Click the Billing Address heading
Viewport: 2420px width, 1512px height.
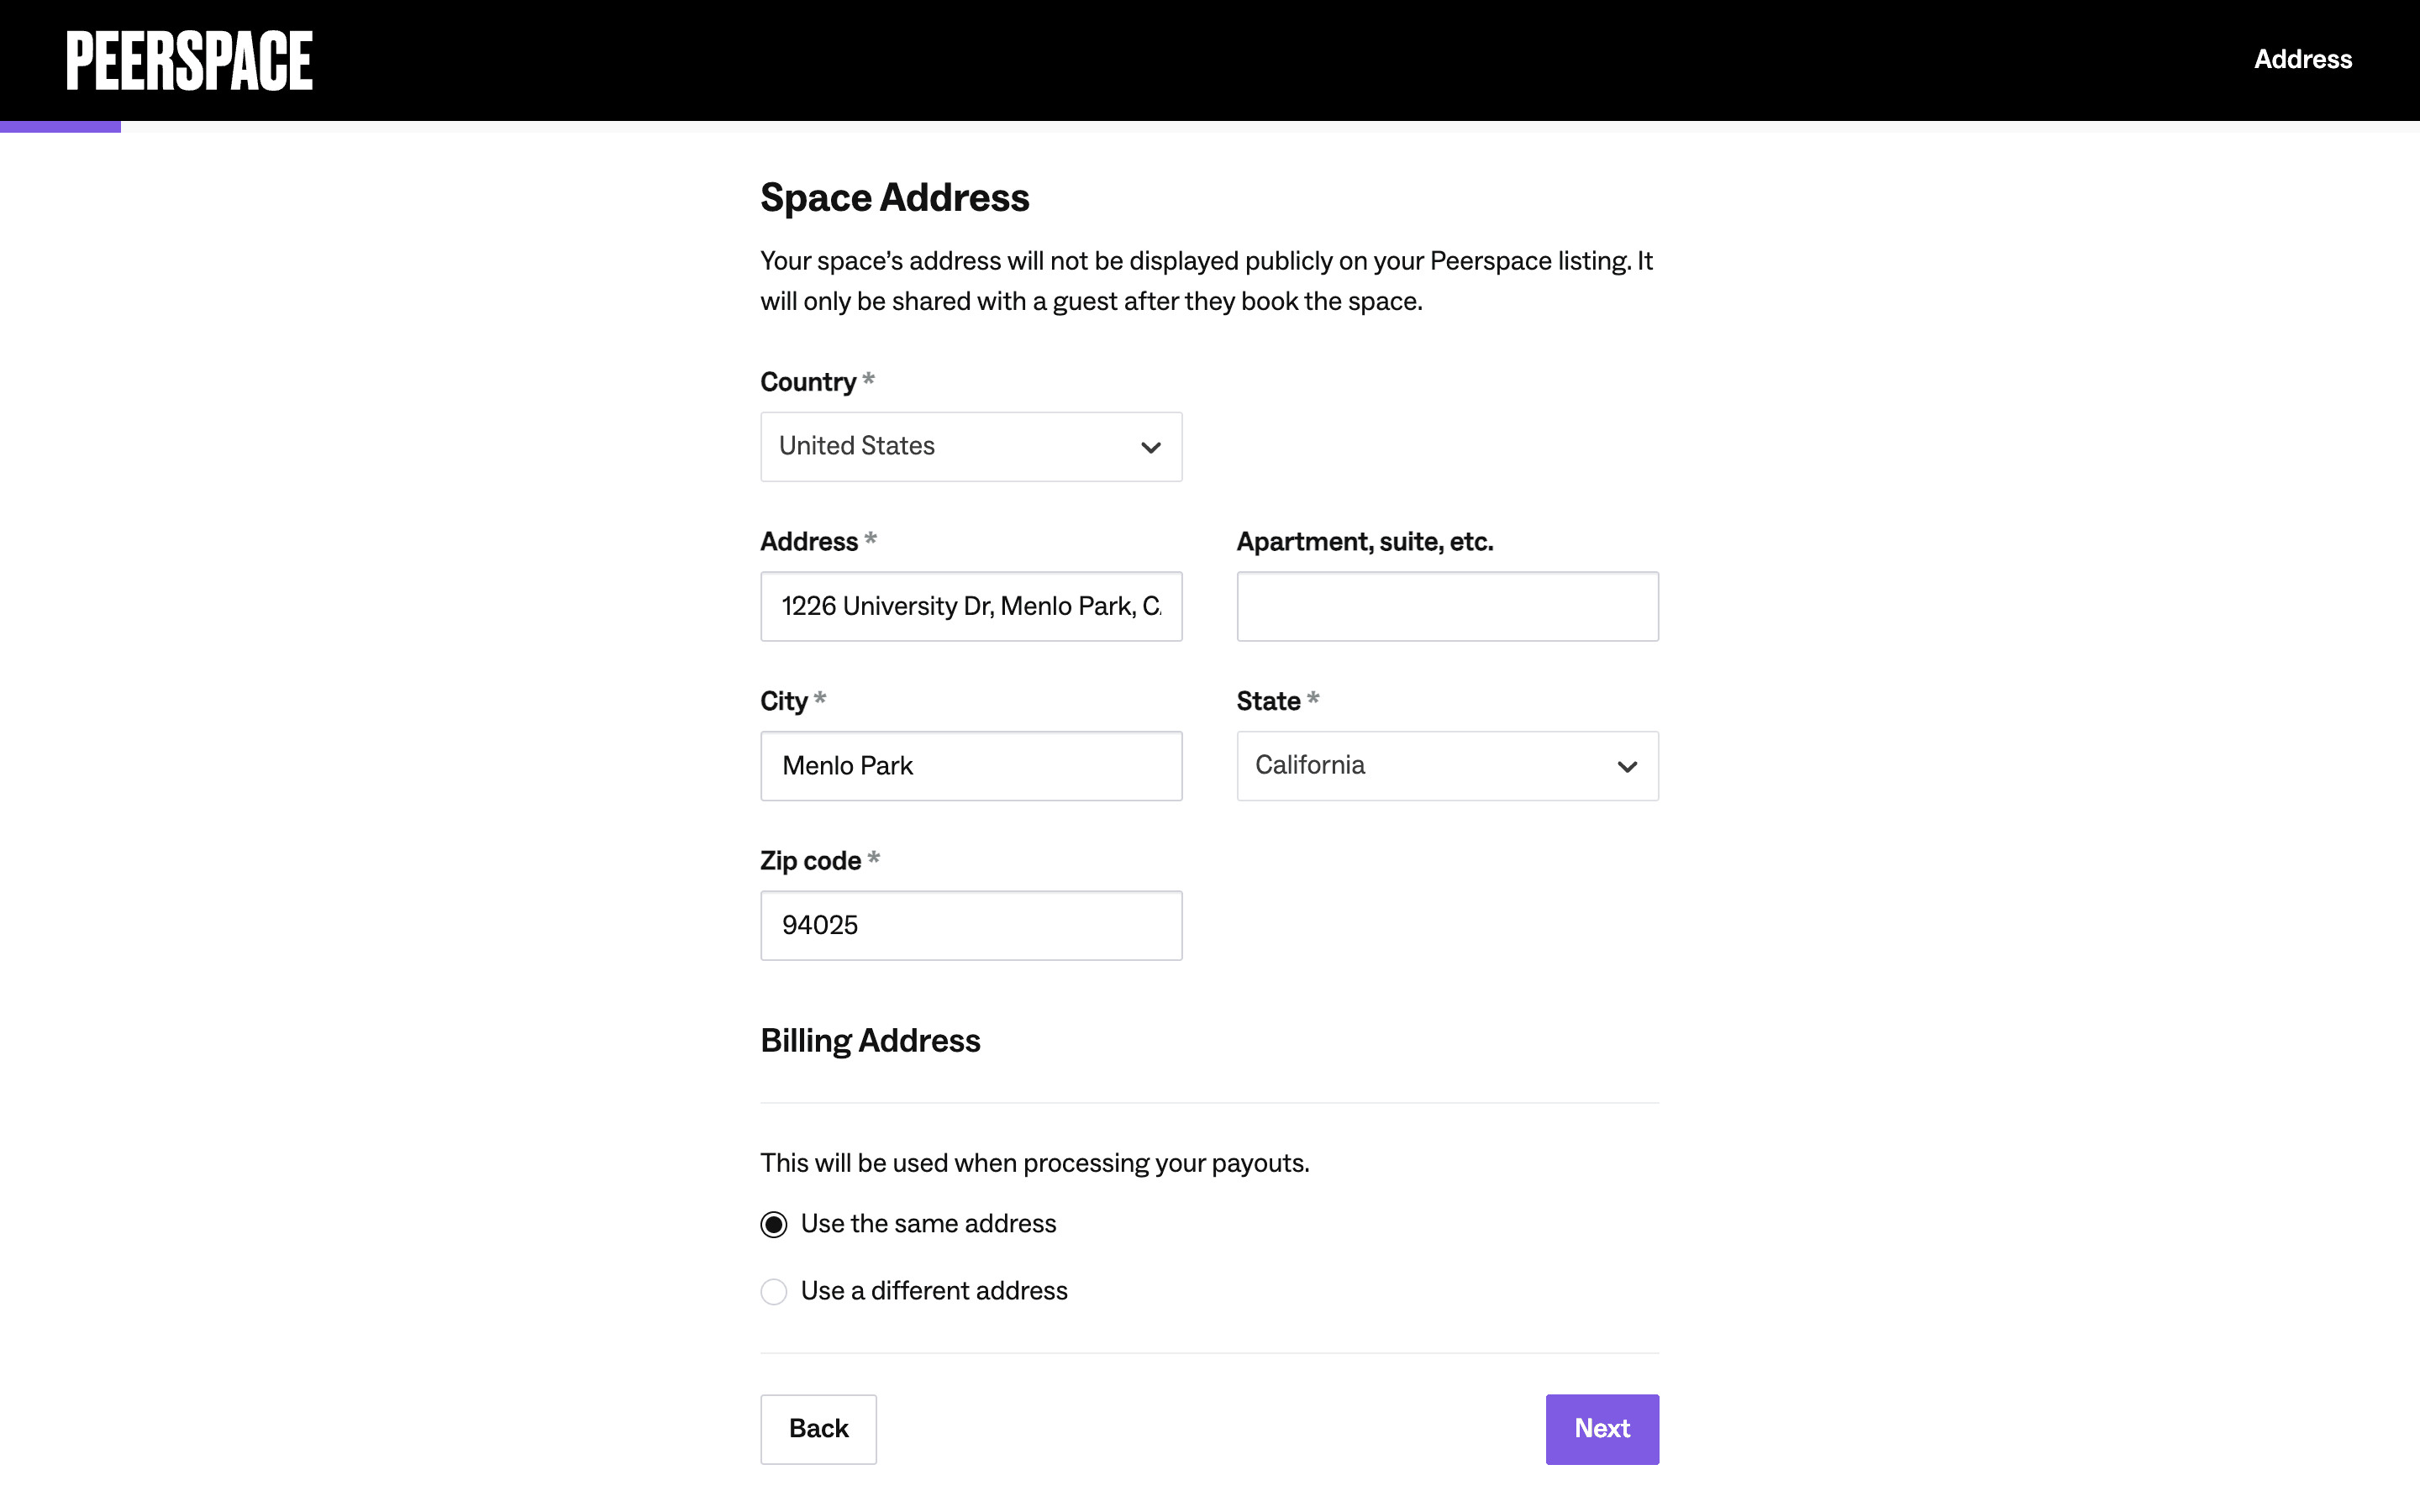coord(870,1041)
